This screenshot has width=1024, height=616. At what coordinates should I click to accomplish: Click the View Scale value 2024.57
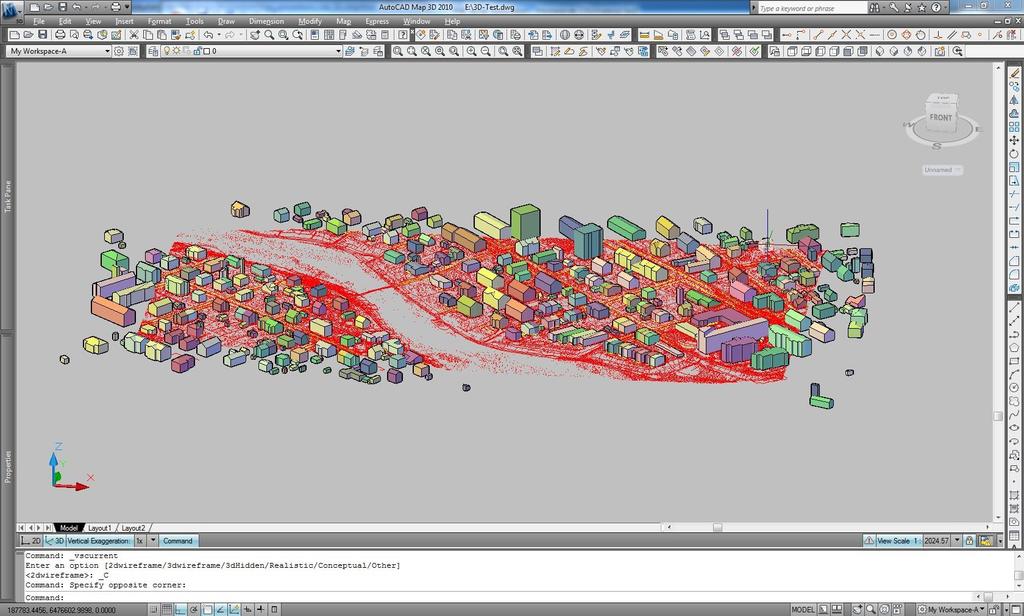tap(936, 541)
